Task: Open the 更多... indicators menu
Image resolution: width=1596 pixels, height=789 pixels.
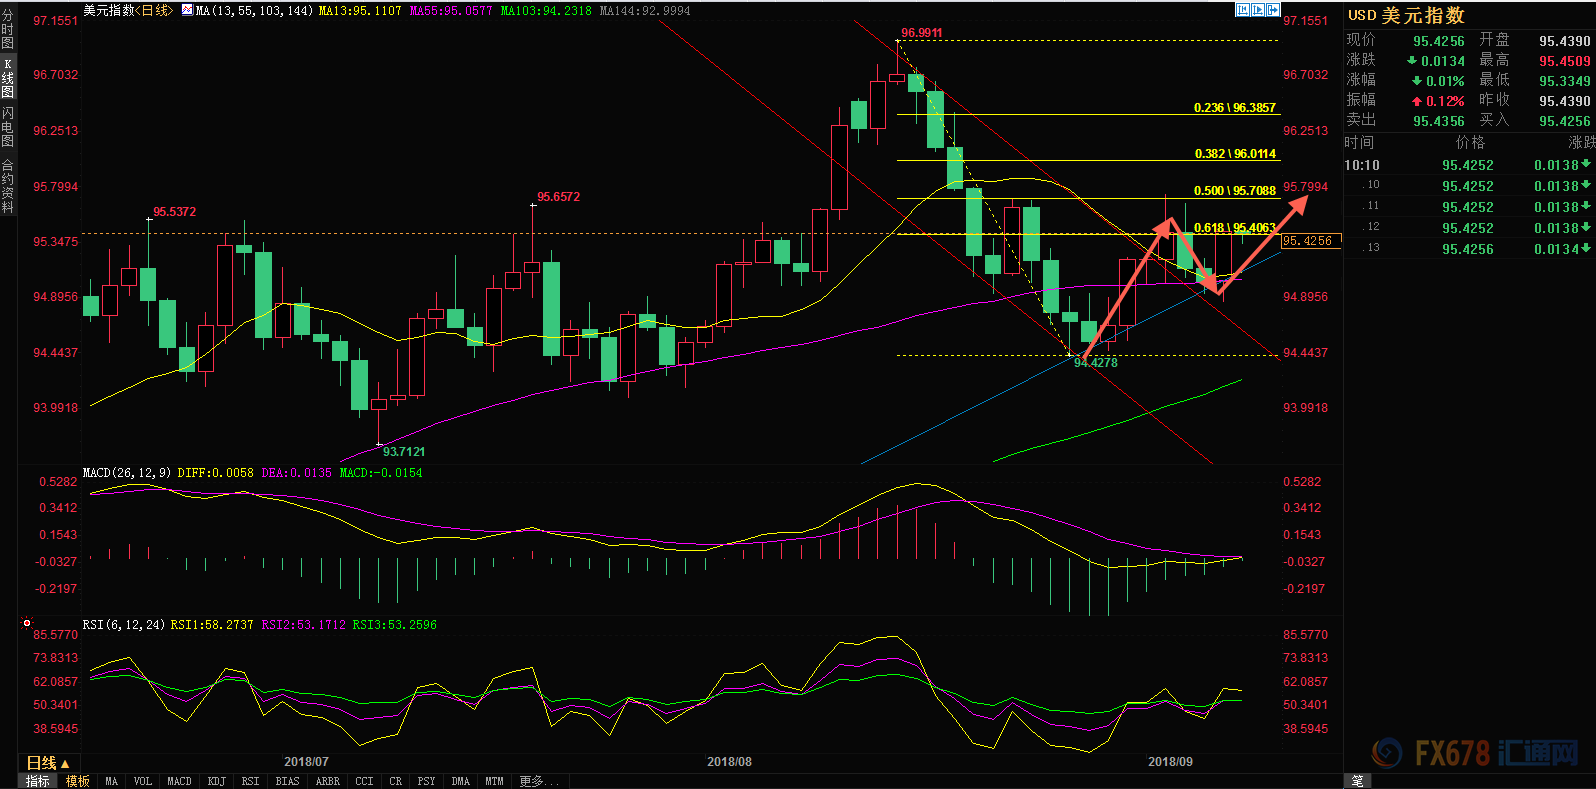Action: [540, 781]
